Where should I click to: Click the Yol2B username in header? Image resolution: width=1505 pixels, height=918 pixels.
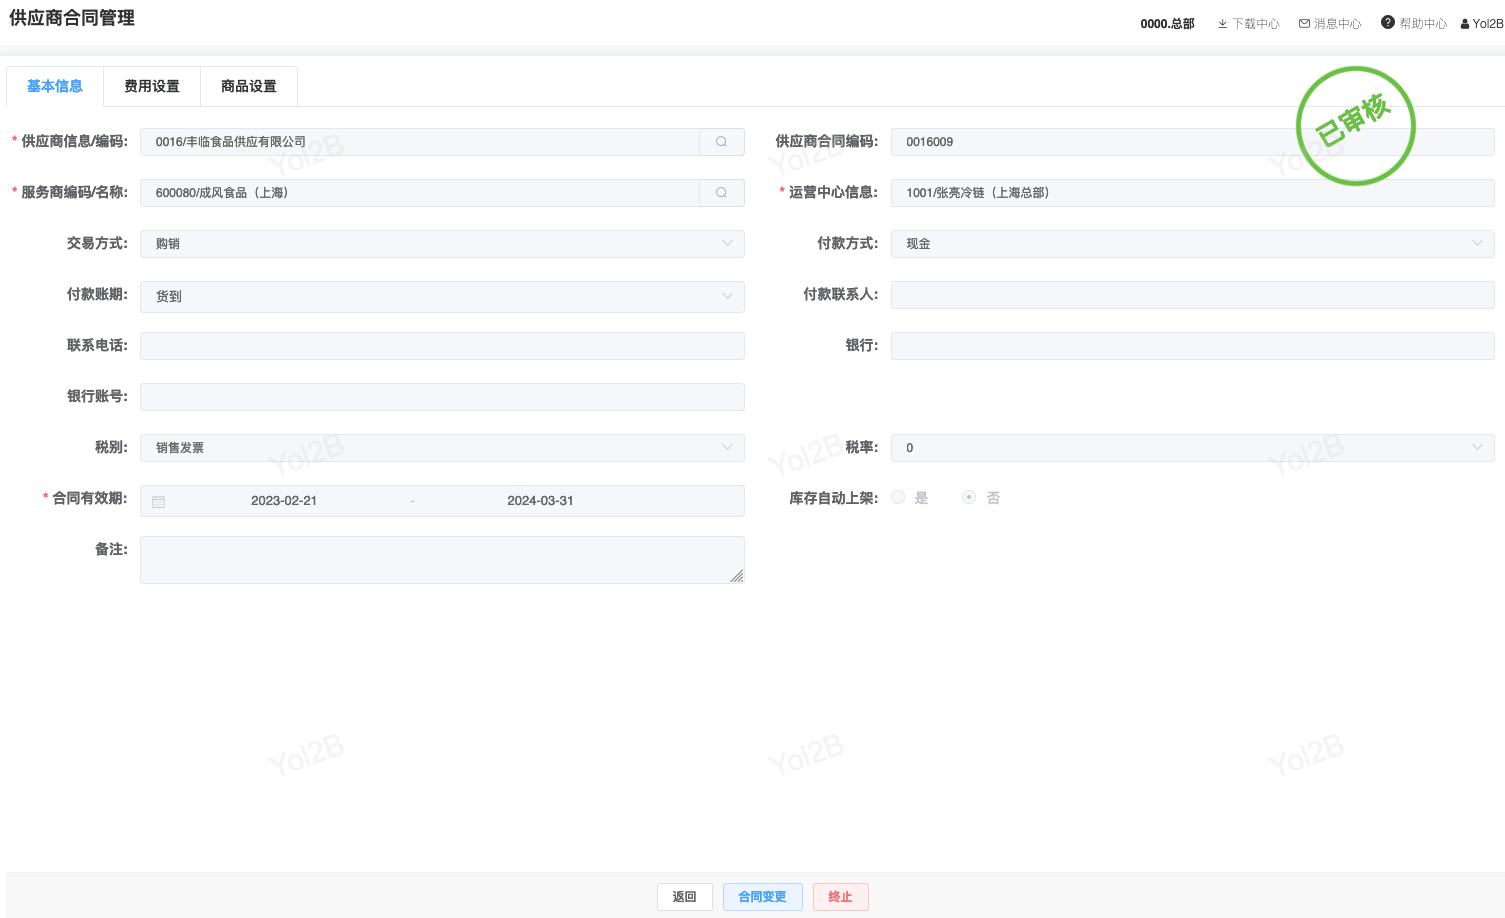click(x=1488, y=24)
